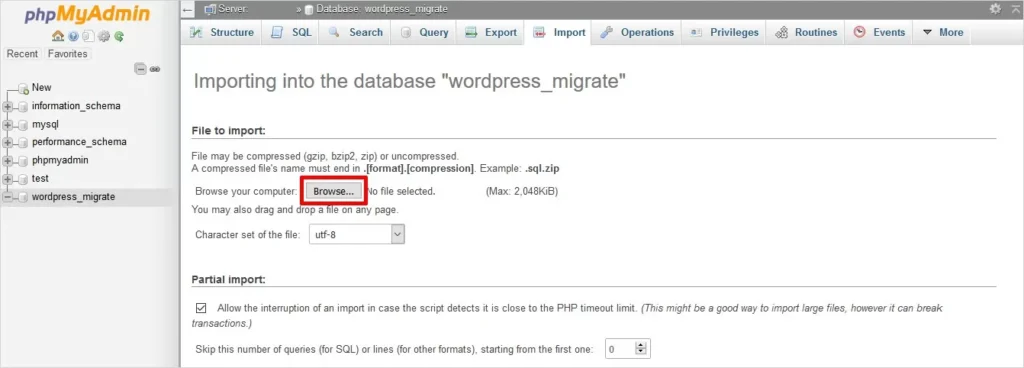Click the page settings gear icon at top right
Image resolution: width=1024 pixels, height=368 pixels.
pos(995,8)
